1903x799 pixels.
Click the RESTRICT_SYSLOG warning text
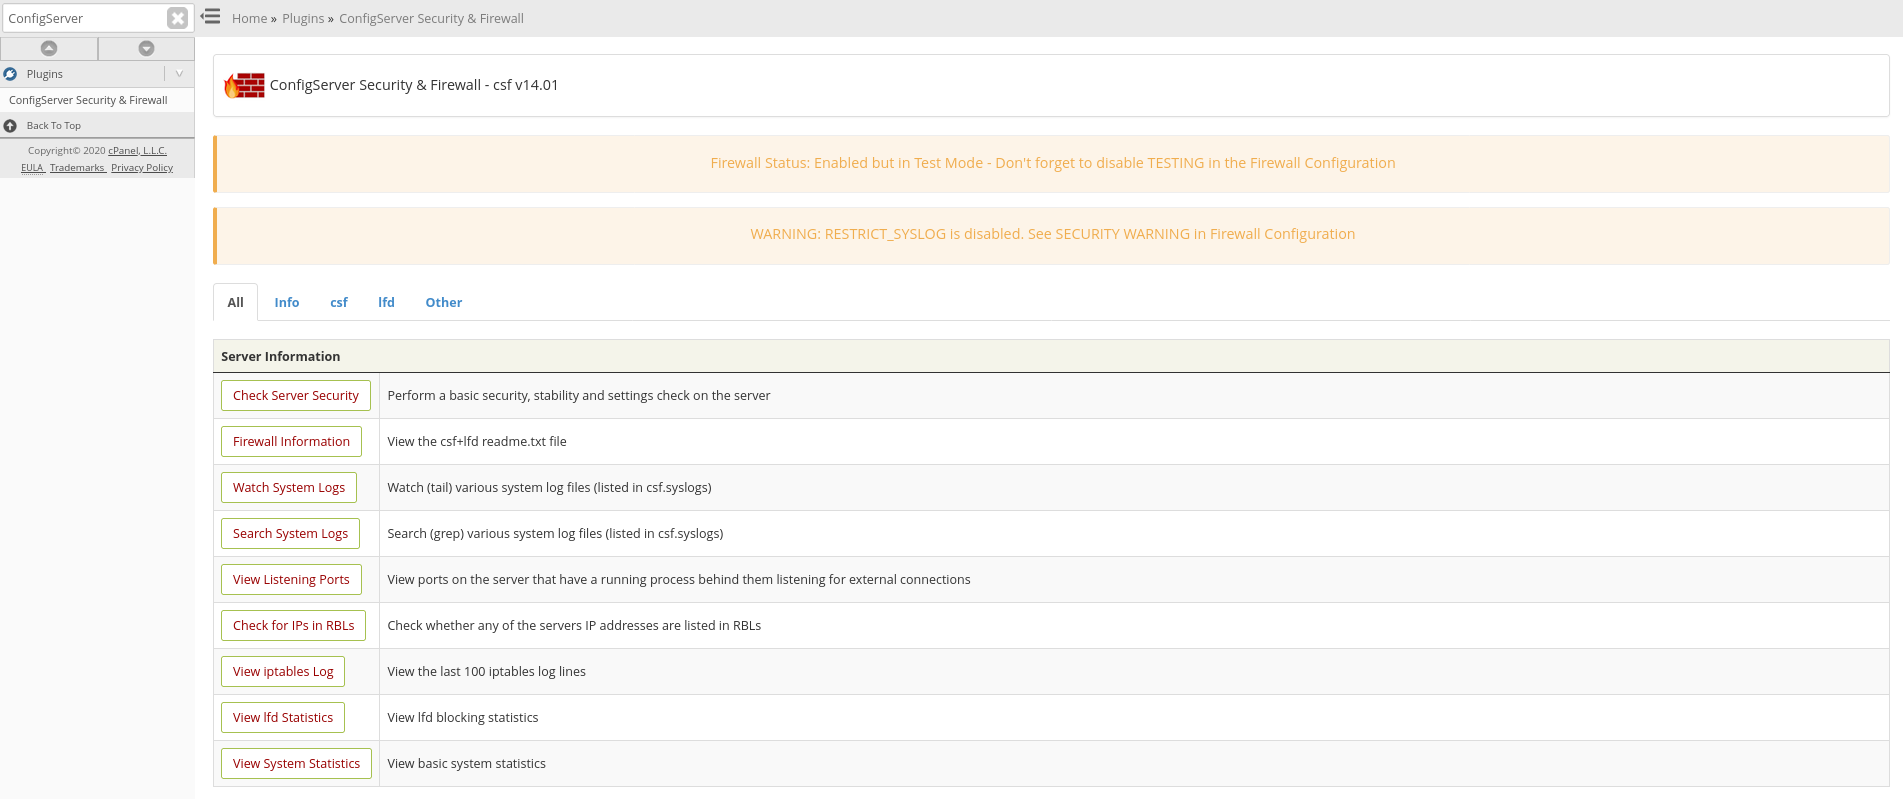[1053, 234]
